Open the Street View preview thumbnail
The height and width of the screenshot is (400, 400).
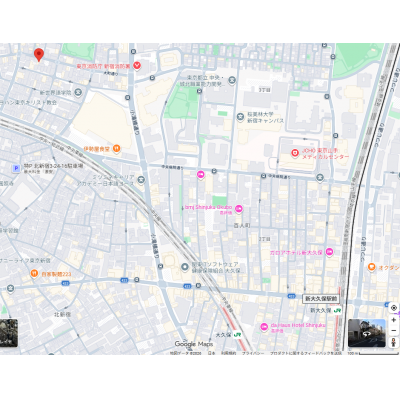click(x=367, y=333)
